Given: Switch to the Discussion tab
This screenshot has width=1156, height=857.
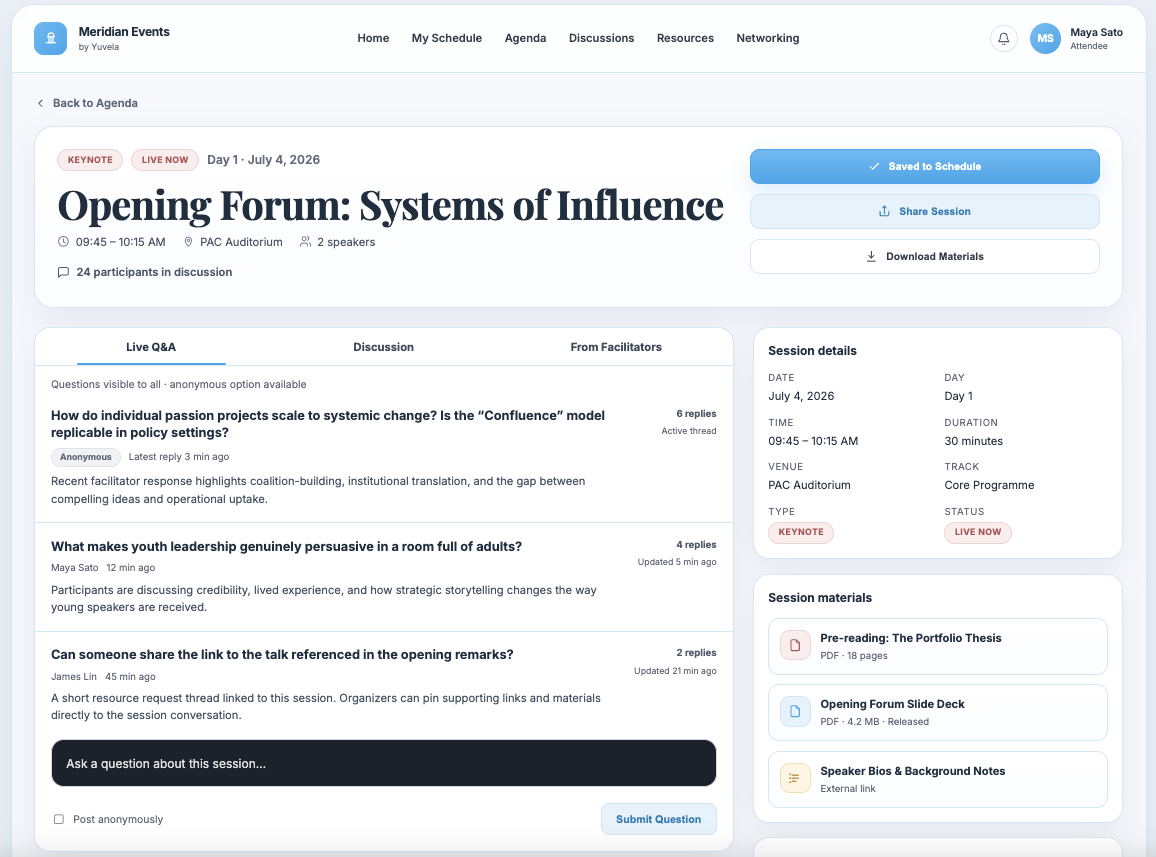Looking at the screenshot, I should tap(383, 347).
